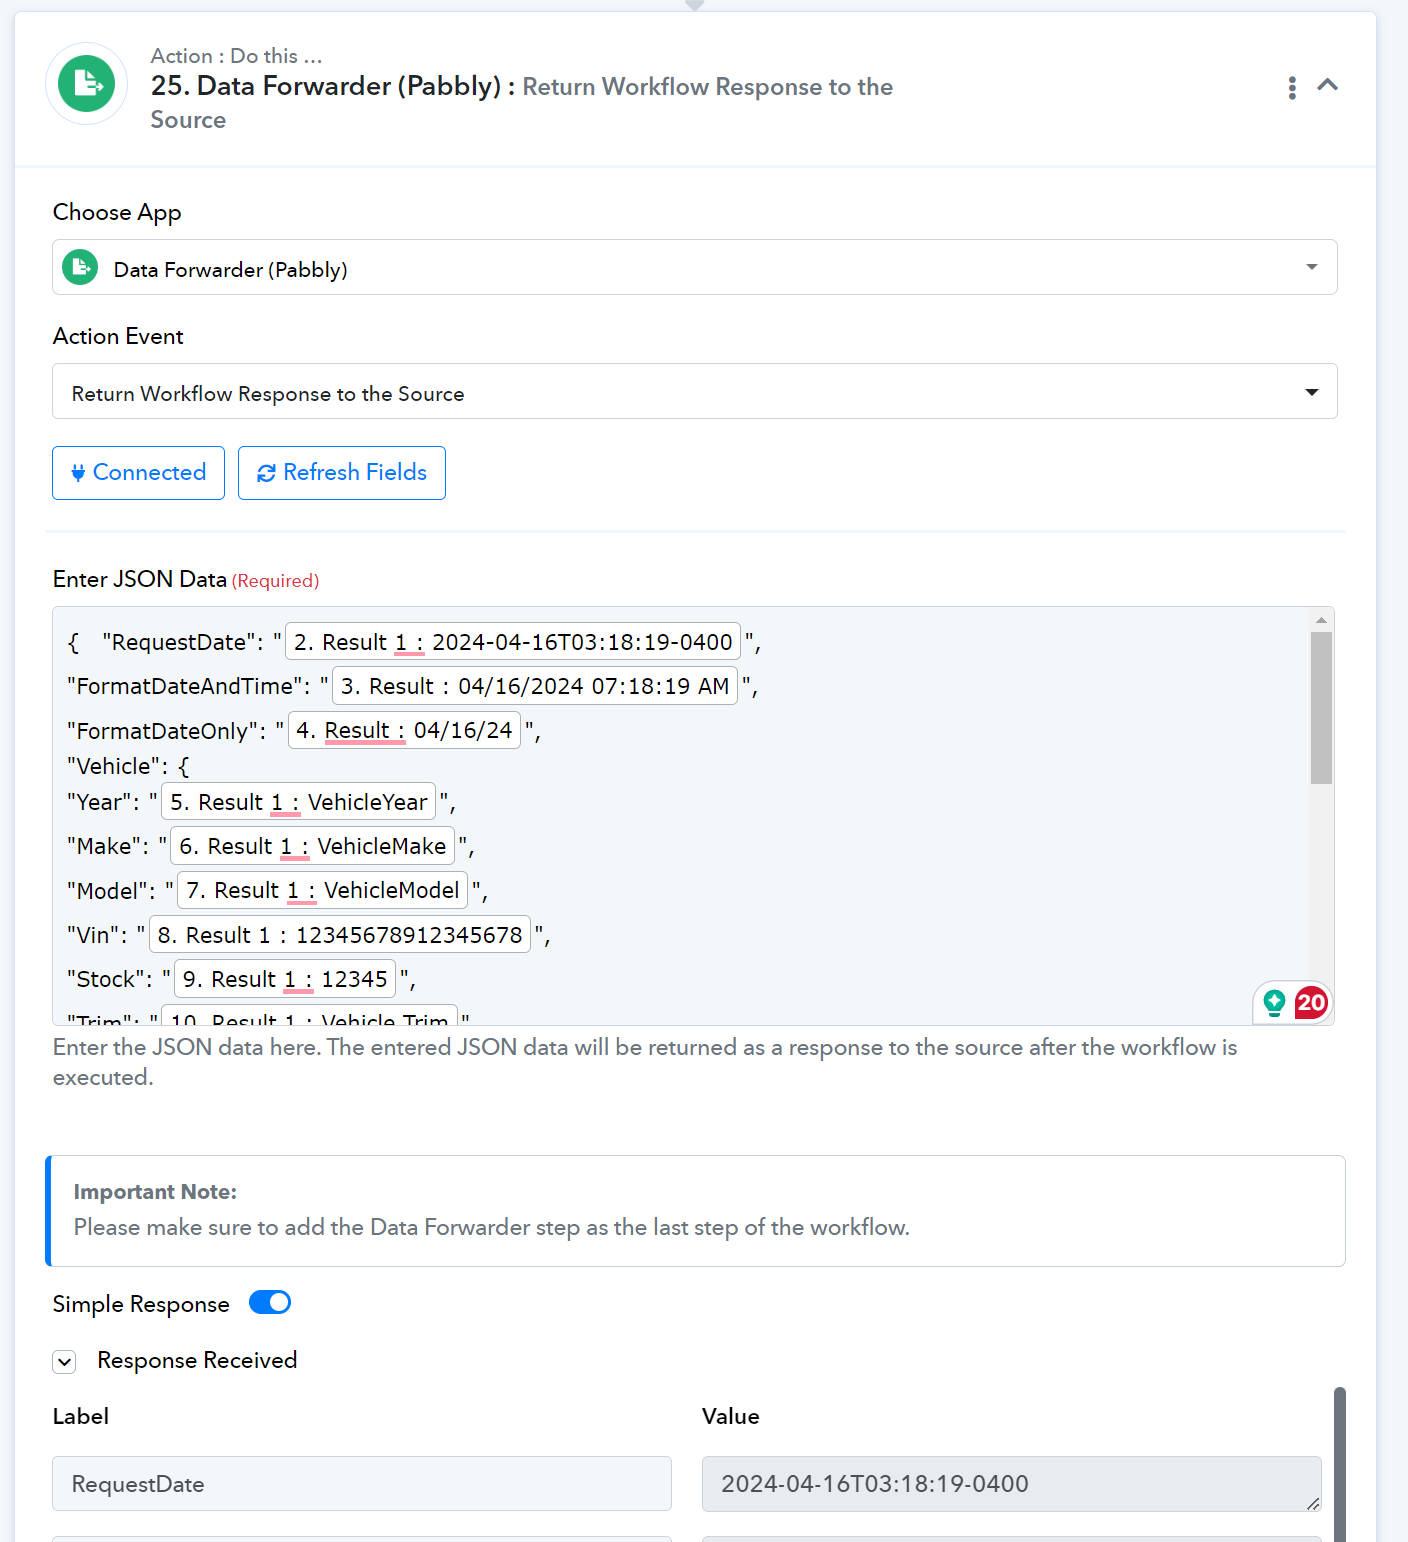Click the '3. Result' FormatDateAndTime tag

[535, 686]
